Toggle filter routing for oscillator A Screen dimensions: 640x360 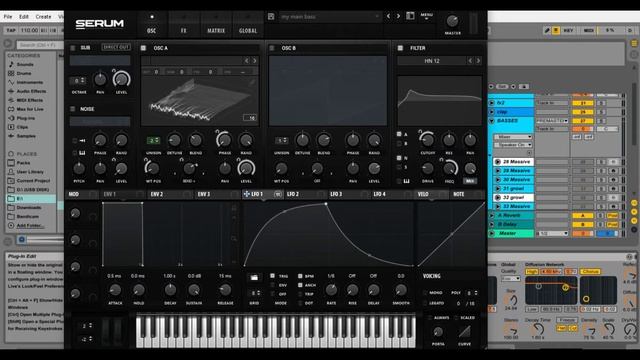click(x=399, y=134)
